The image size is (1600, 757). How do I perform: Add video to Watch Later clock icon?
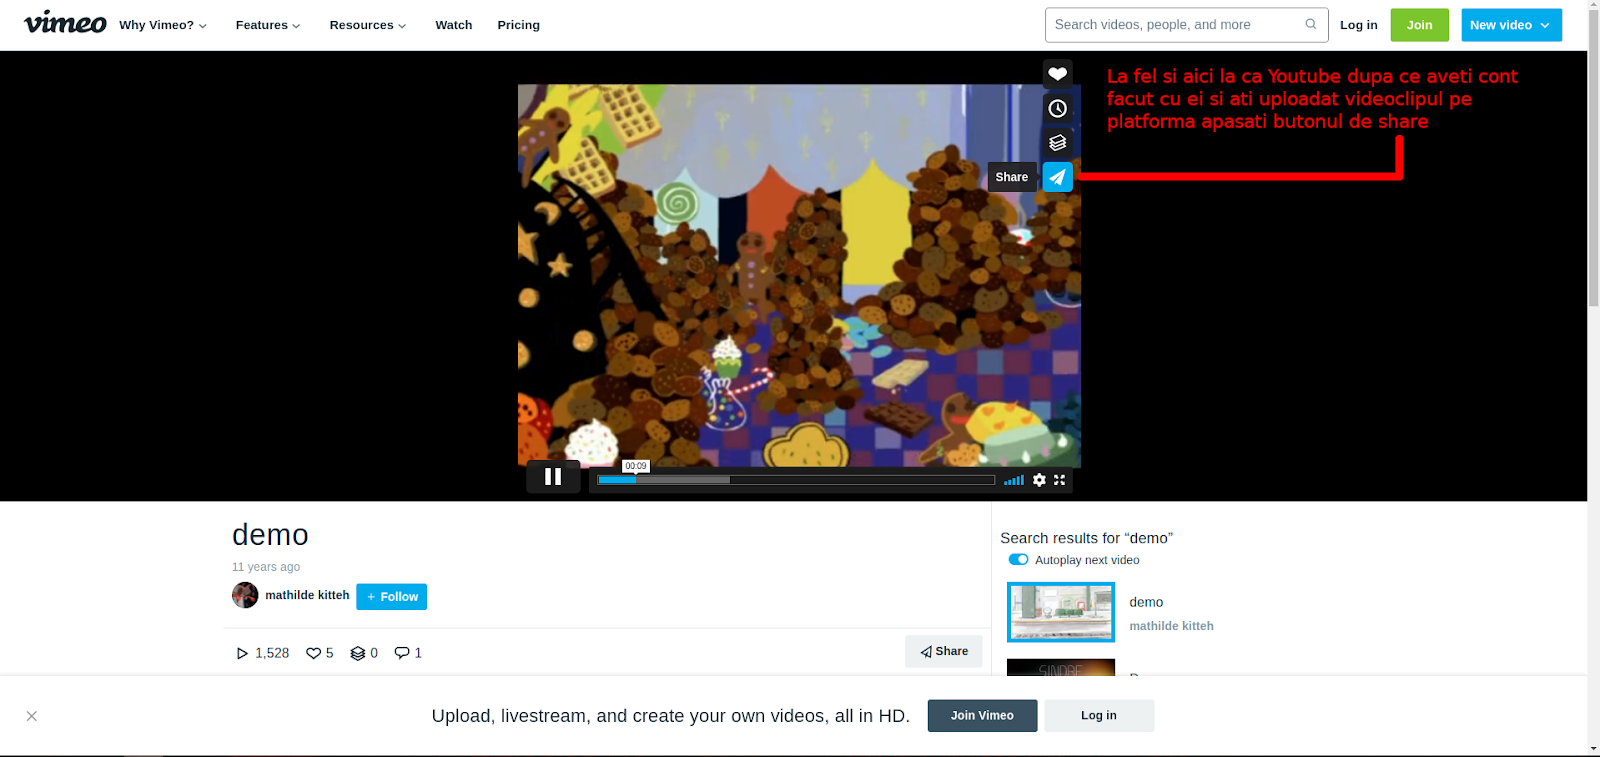(x=1058, y=108)
